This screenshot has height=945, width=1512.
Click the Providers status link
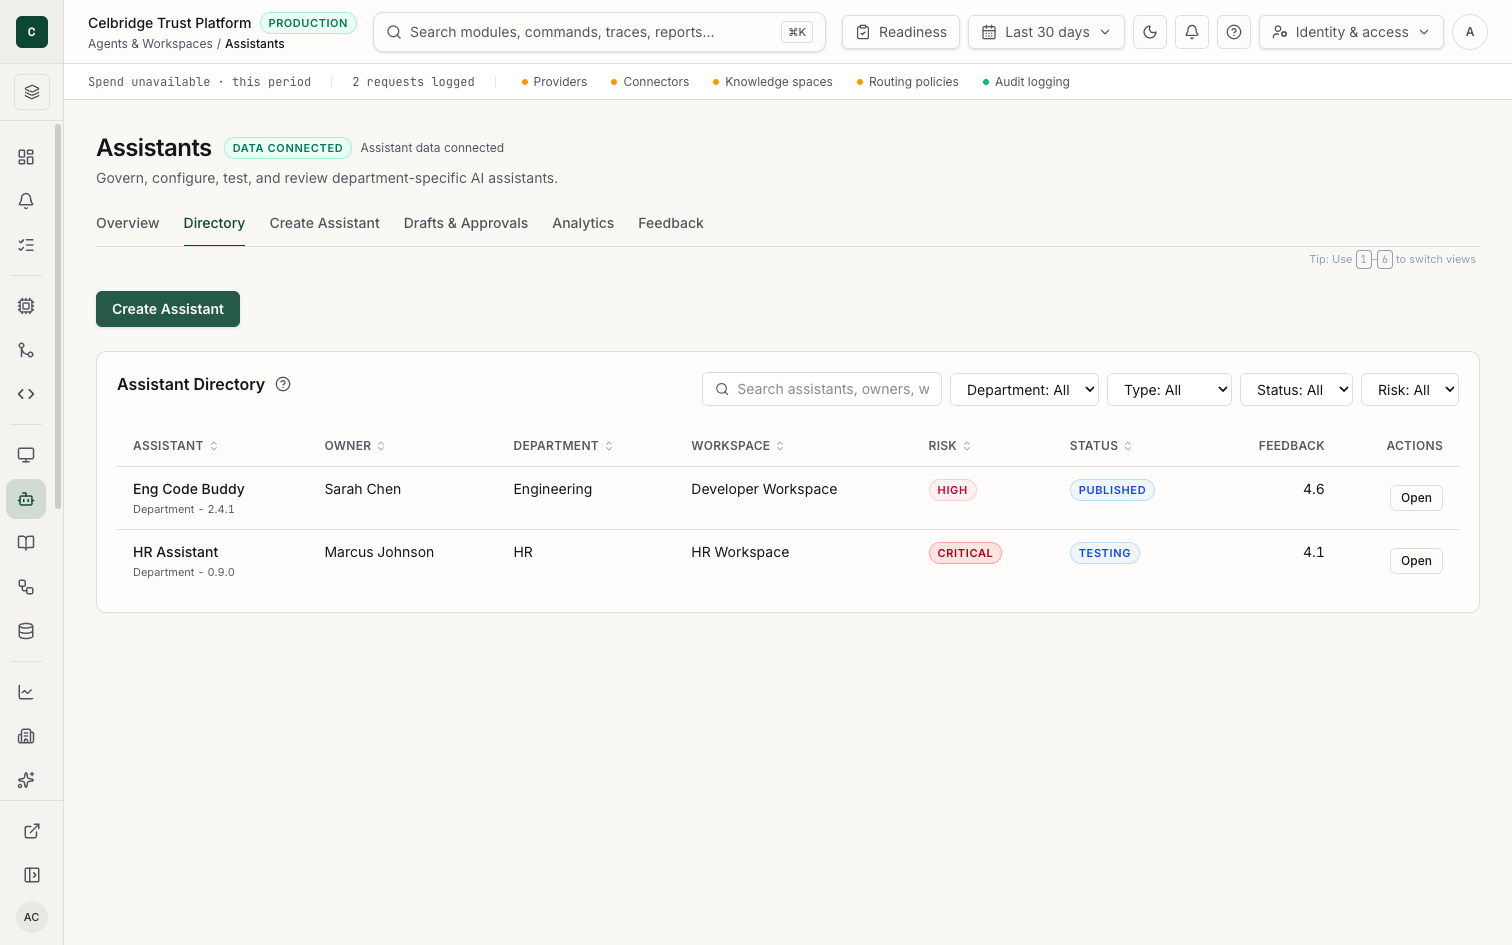click(x=554, y=82)
